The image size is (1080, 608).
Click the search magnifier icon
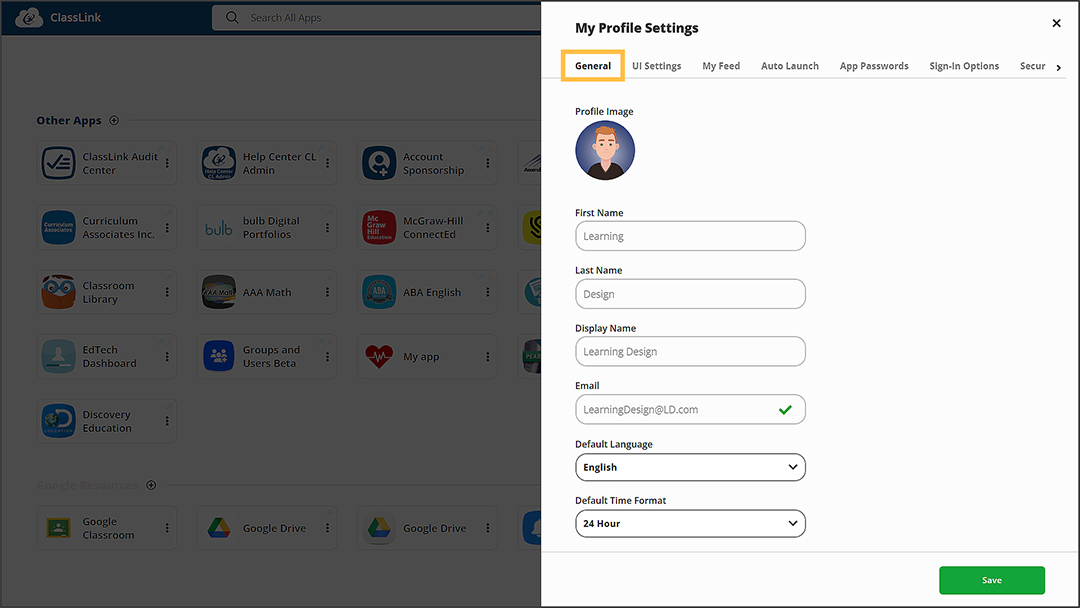[232, 17]
